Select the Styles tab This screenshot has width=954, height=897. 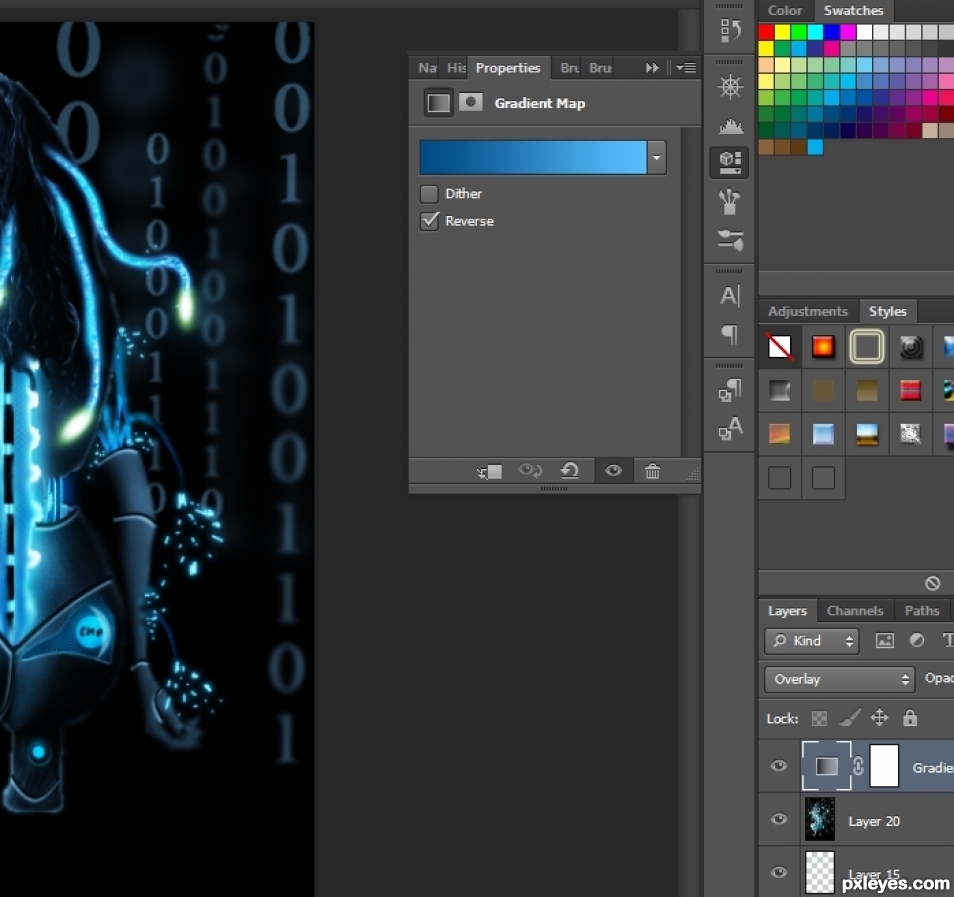click(887, 311)
